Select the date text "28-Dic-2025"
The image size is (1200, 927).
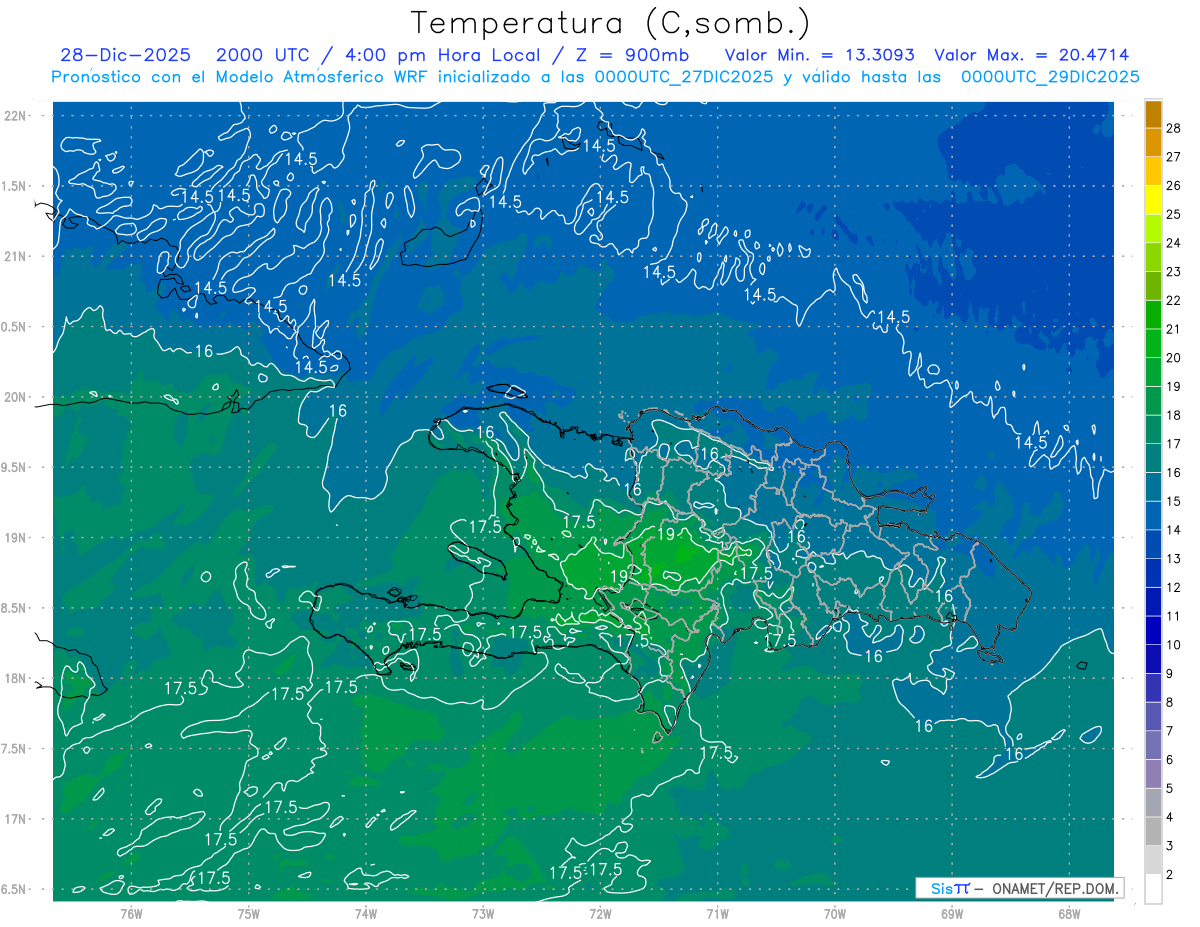[125, 55]
